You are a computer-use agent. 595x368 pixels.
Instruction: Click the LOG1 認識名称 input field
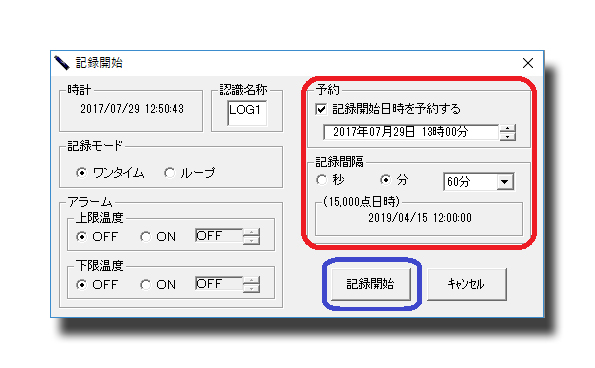[x=247, y=113]
